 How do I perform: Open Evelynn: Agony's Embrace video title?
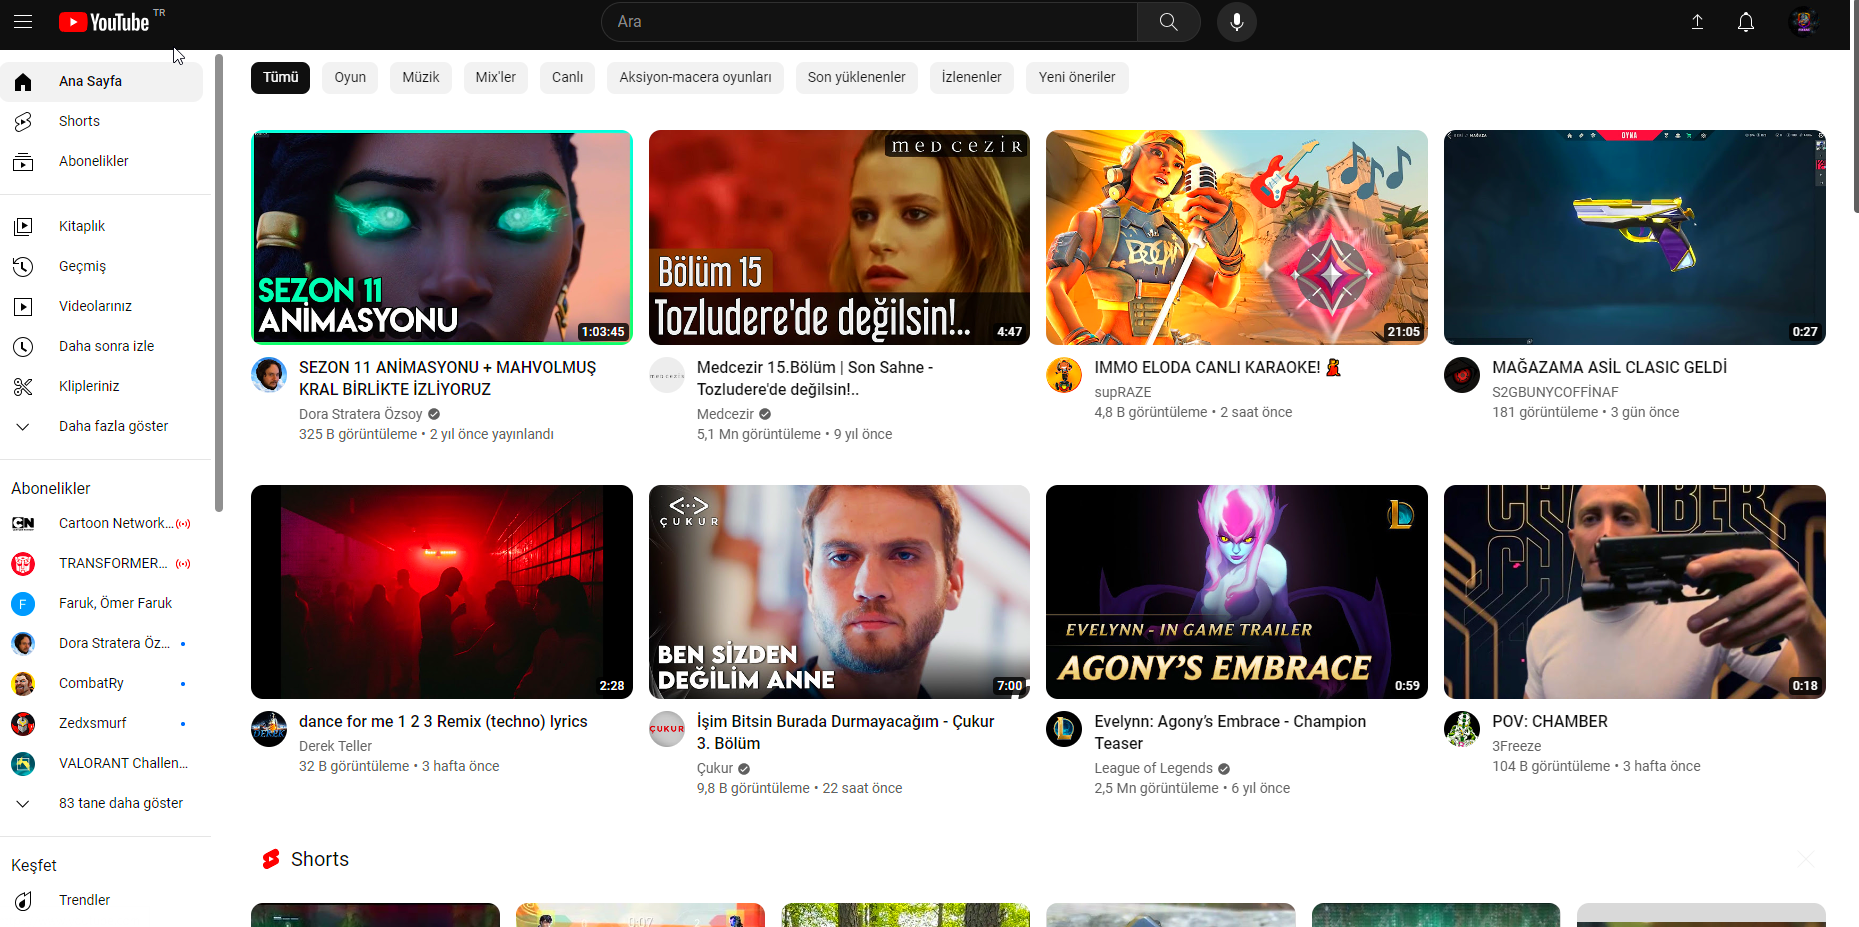pos(1230,732)
